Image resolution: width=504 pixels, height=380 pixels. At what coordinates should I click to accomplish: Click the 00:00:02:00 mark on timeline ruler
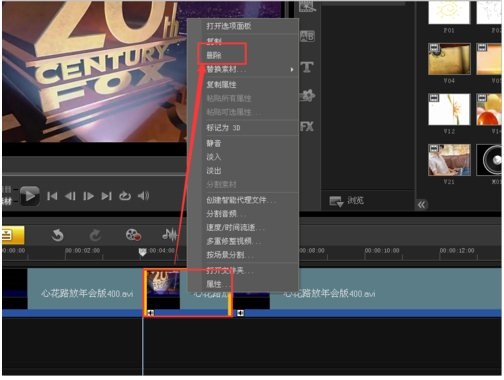(x=82, y=251)
